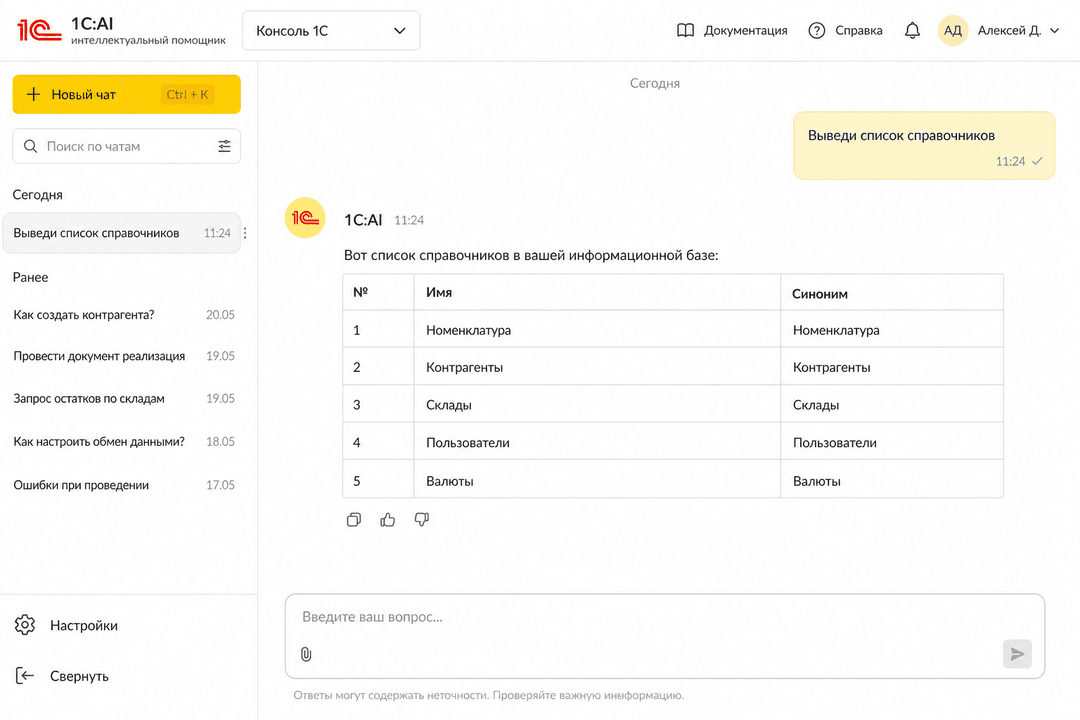
Task: Dislike the response with thumbs down
Action: coord(422,520)
